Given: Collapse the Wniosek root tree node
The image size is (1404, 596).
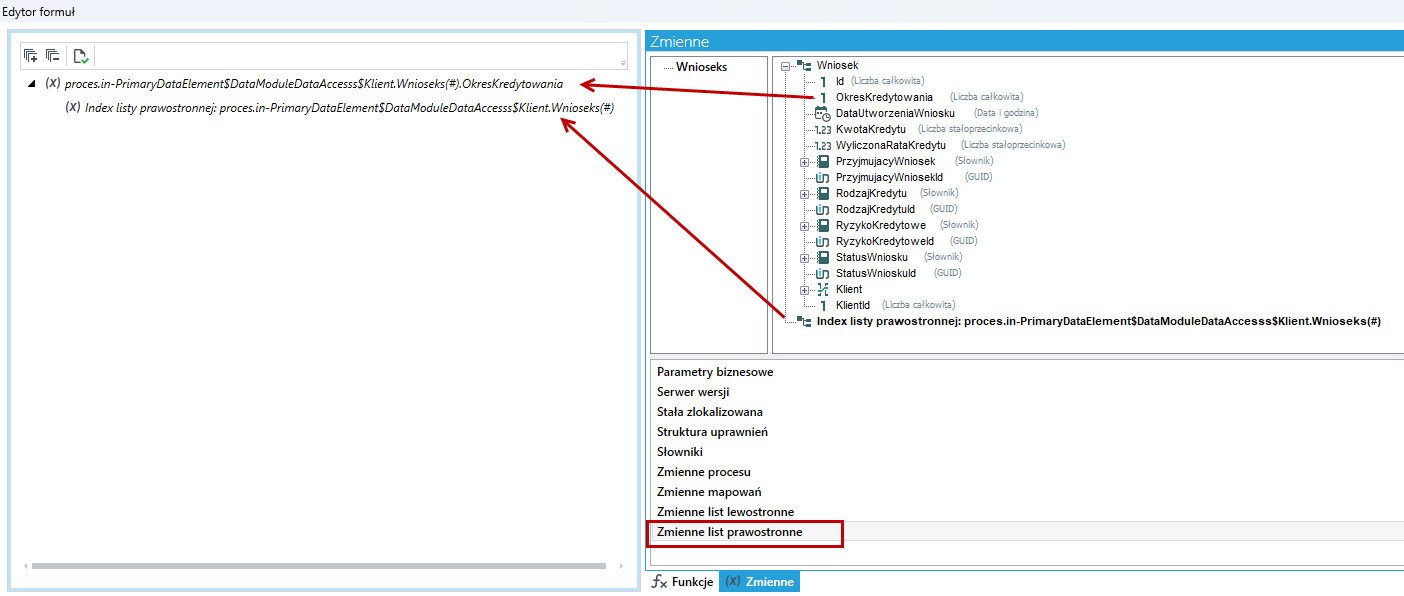Looking at the screenshot, I should tap(787, 65).
